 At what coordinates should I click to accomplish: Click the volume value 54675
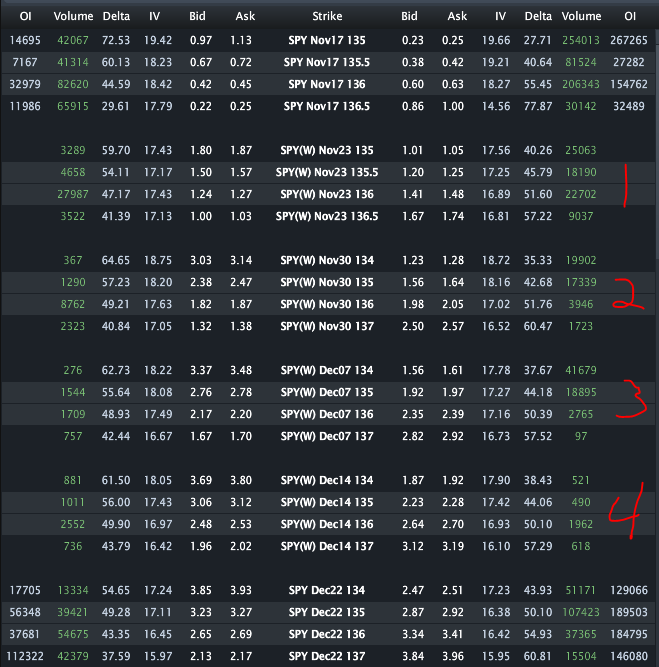[x=73, y=634]
